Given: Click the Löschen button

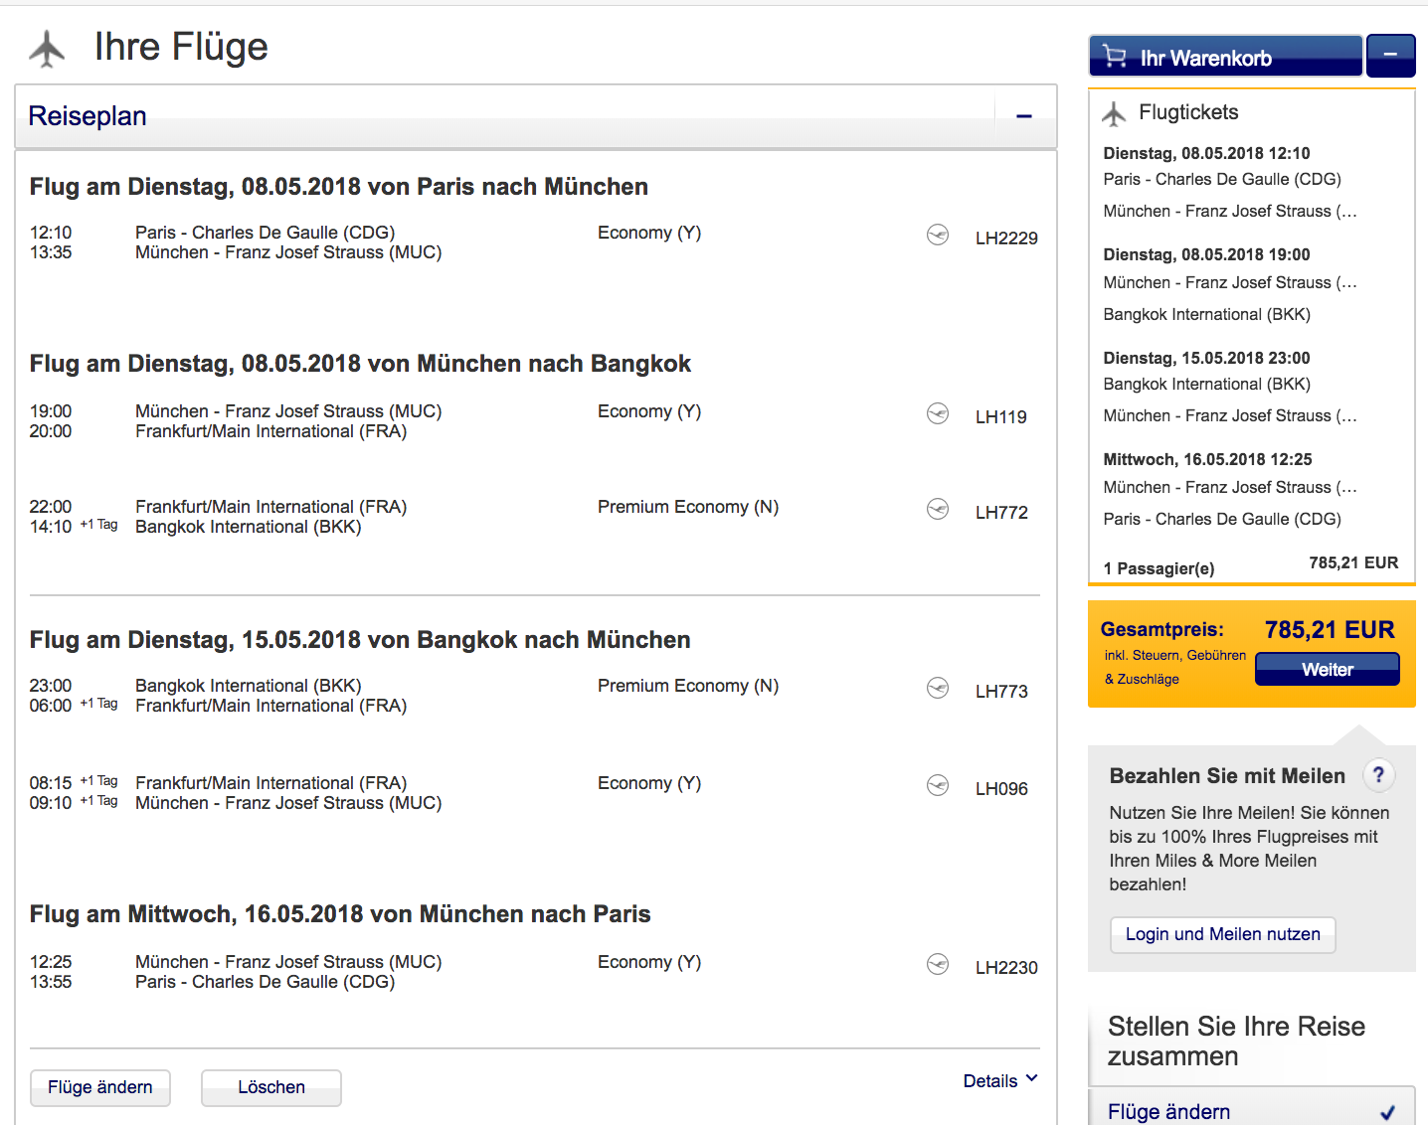Looking at the screenshot, I should [x=271, y=1087].
